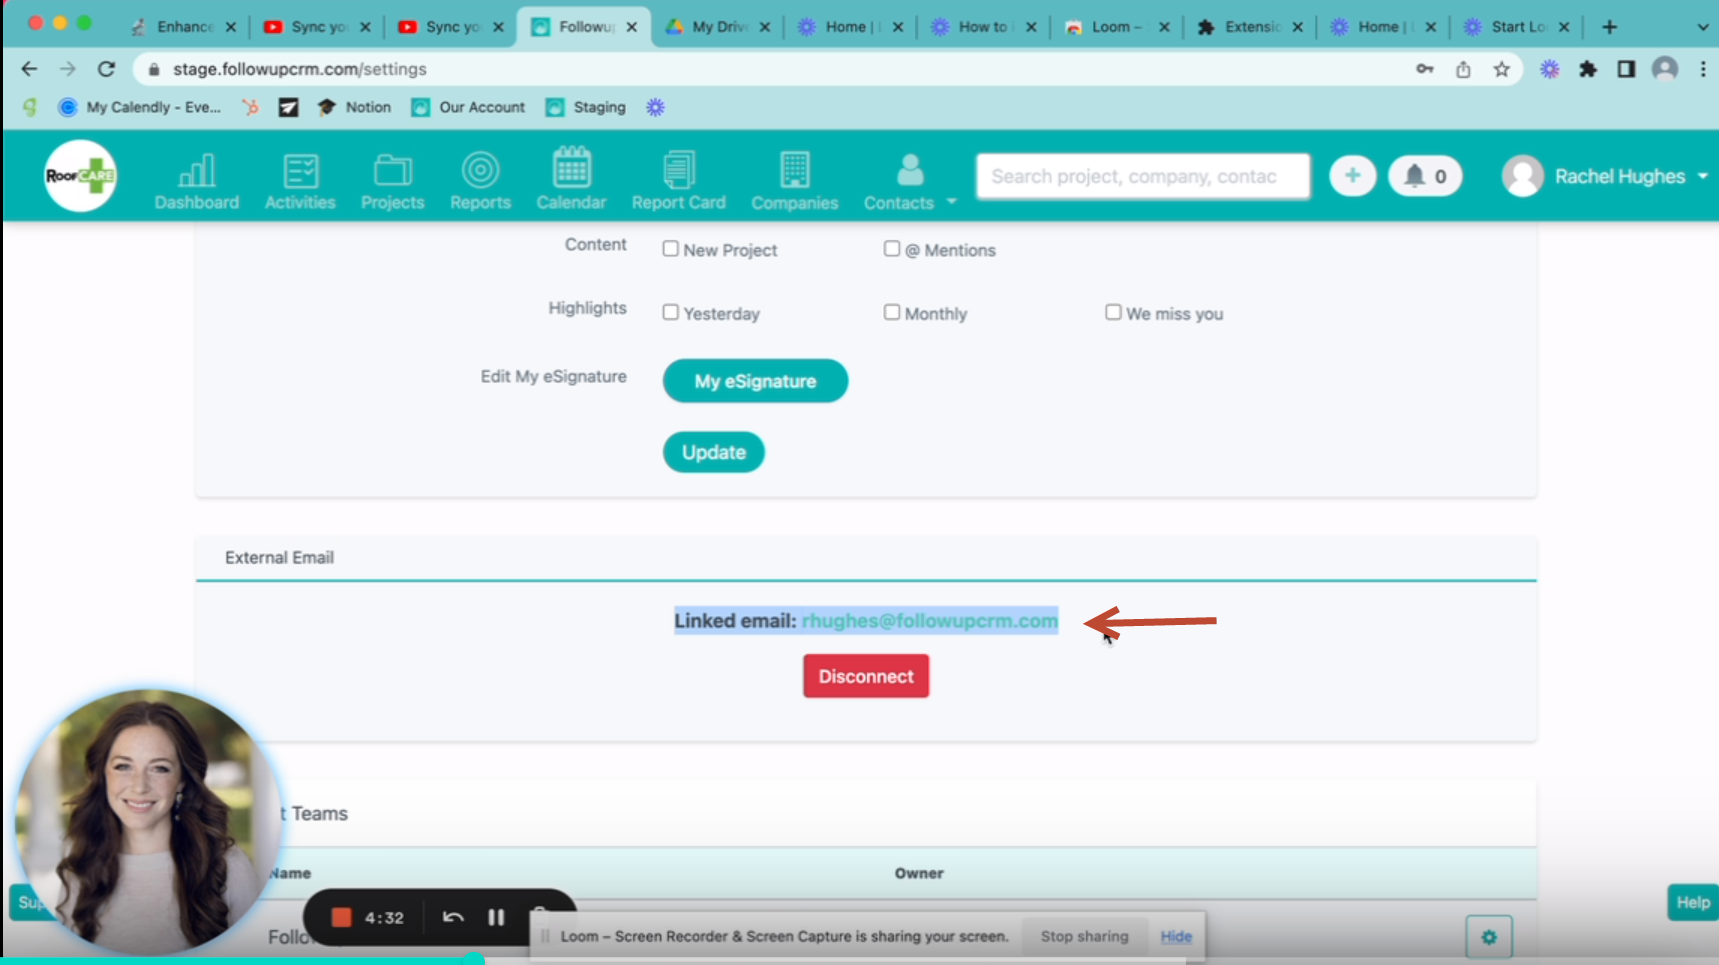1719x965 pixels.
Task: Click the Disconnect button
Action: point(865,676)
